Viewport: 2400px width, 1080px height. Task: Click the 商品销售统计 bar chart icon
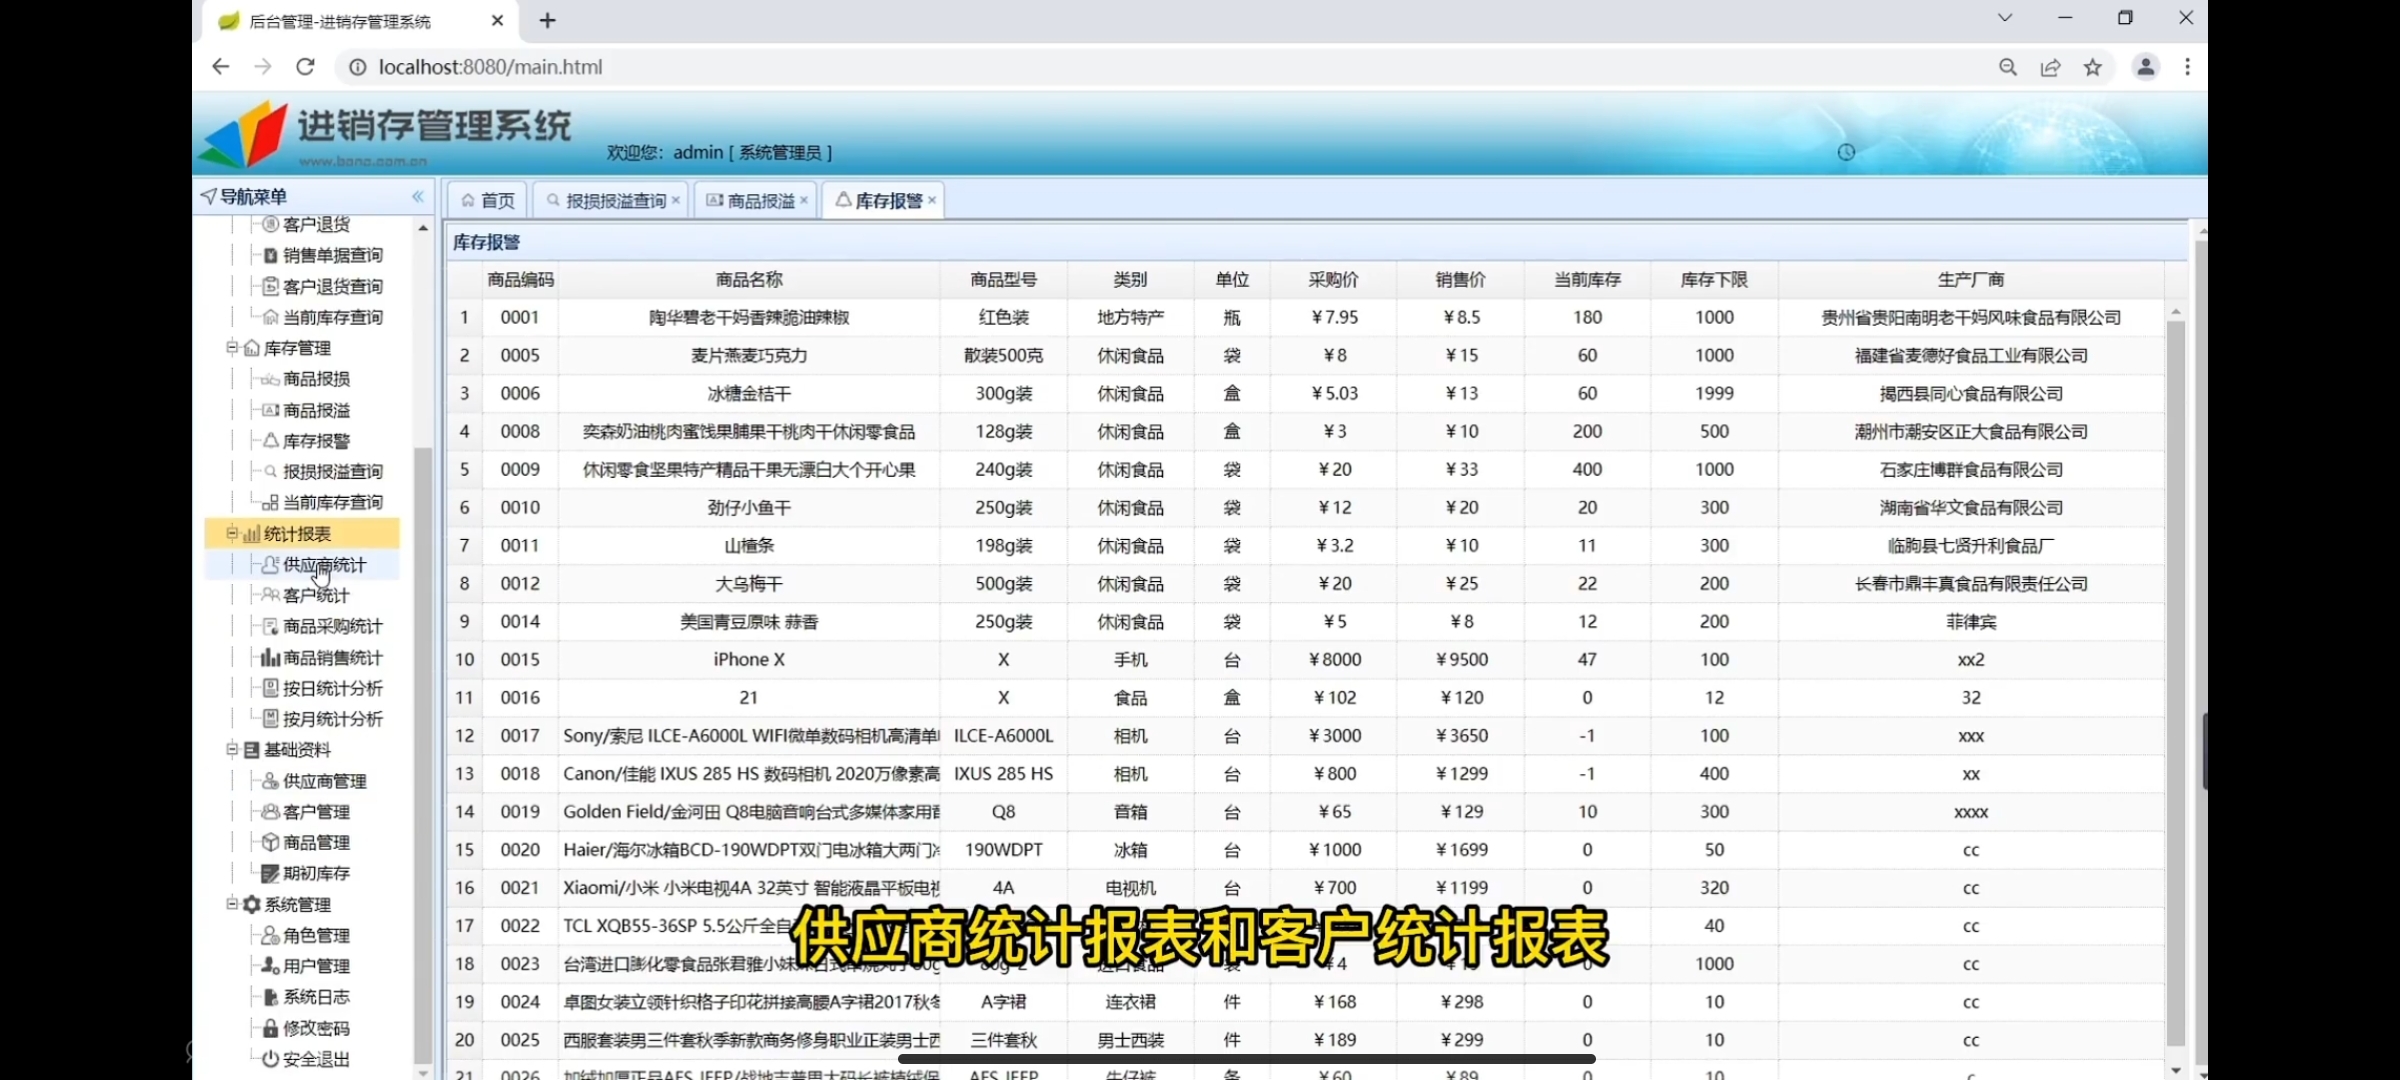coord(270,657)
